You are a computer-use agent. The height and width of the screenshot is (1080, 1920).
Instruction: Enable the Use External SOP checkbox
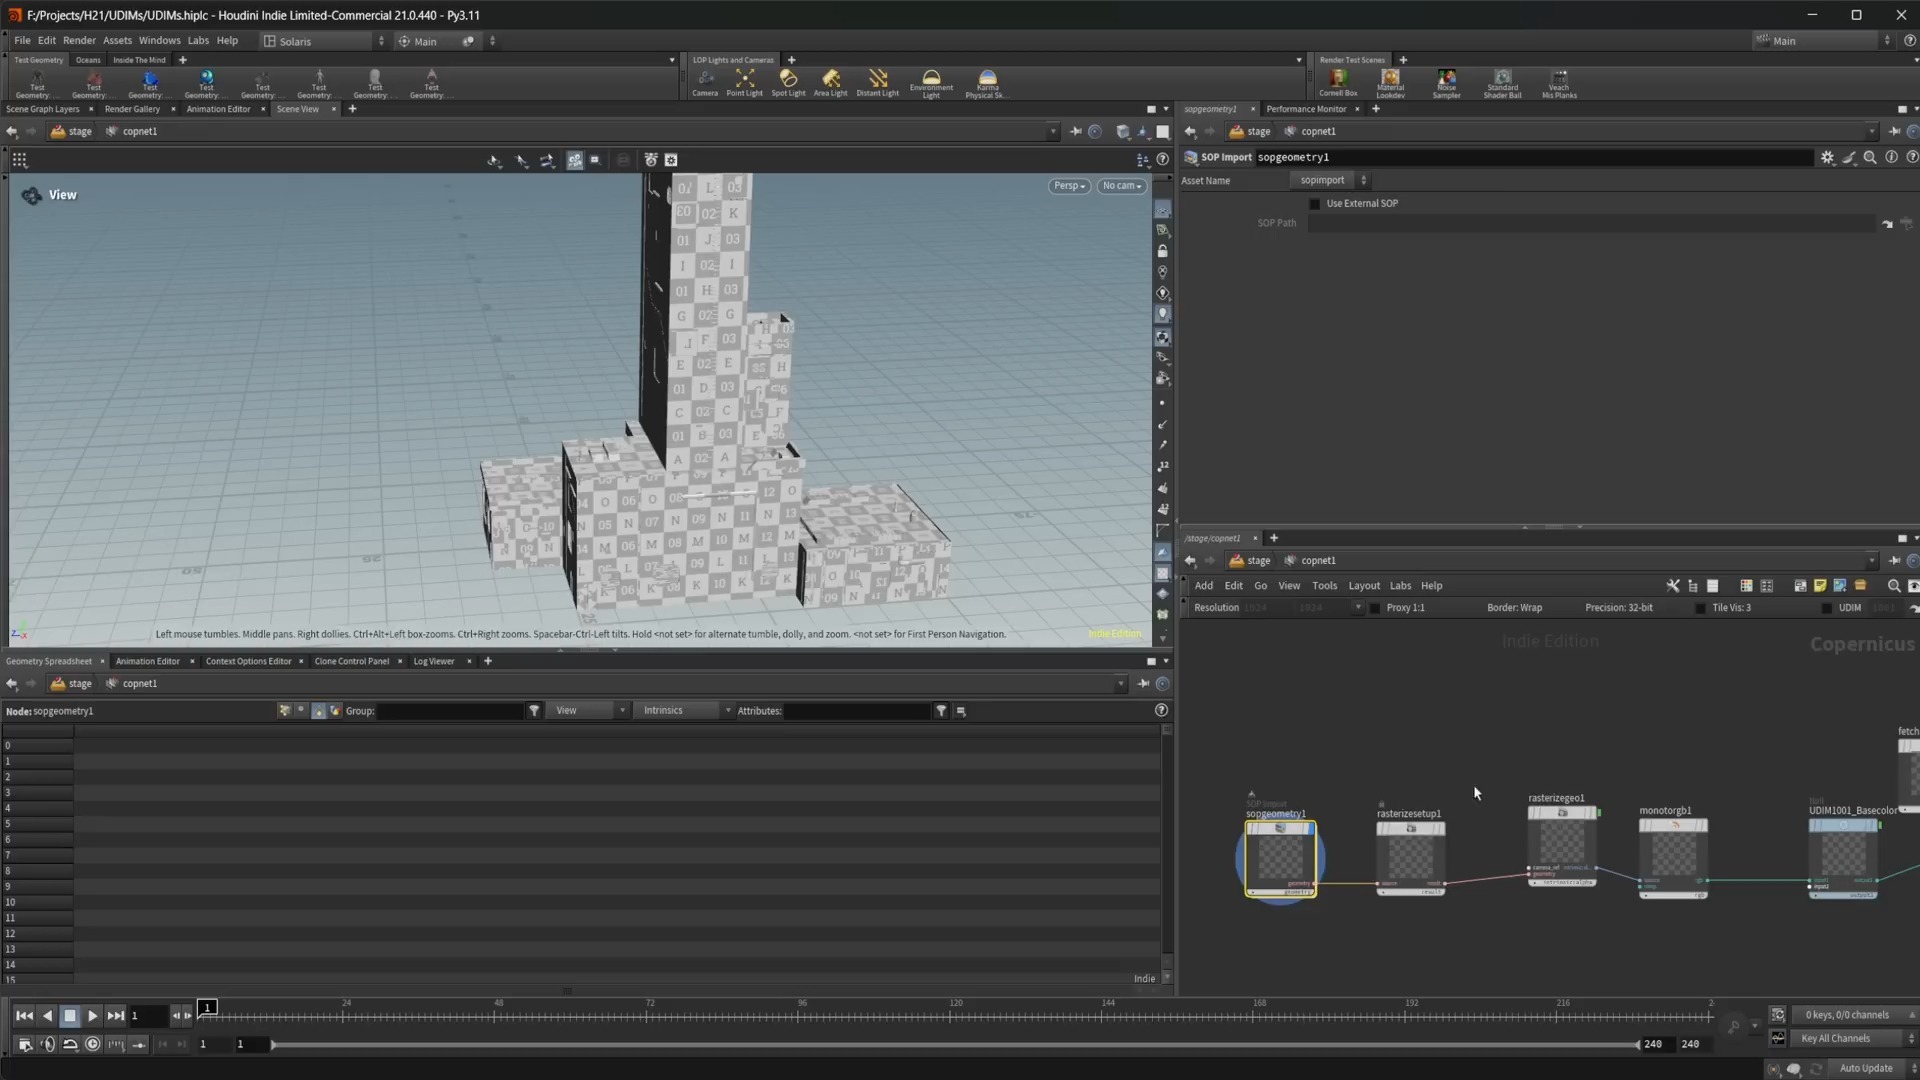[x=1315, y=203]
